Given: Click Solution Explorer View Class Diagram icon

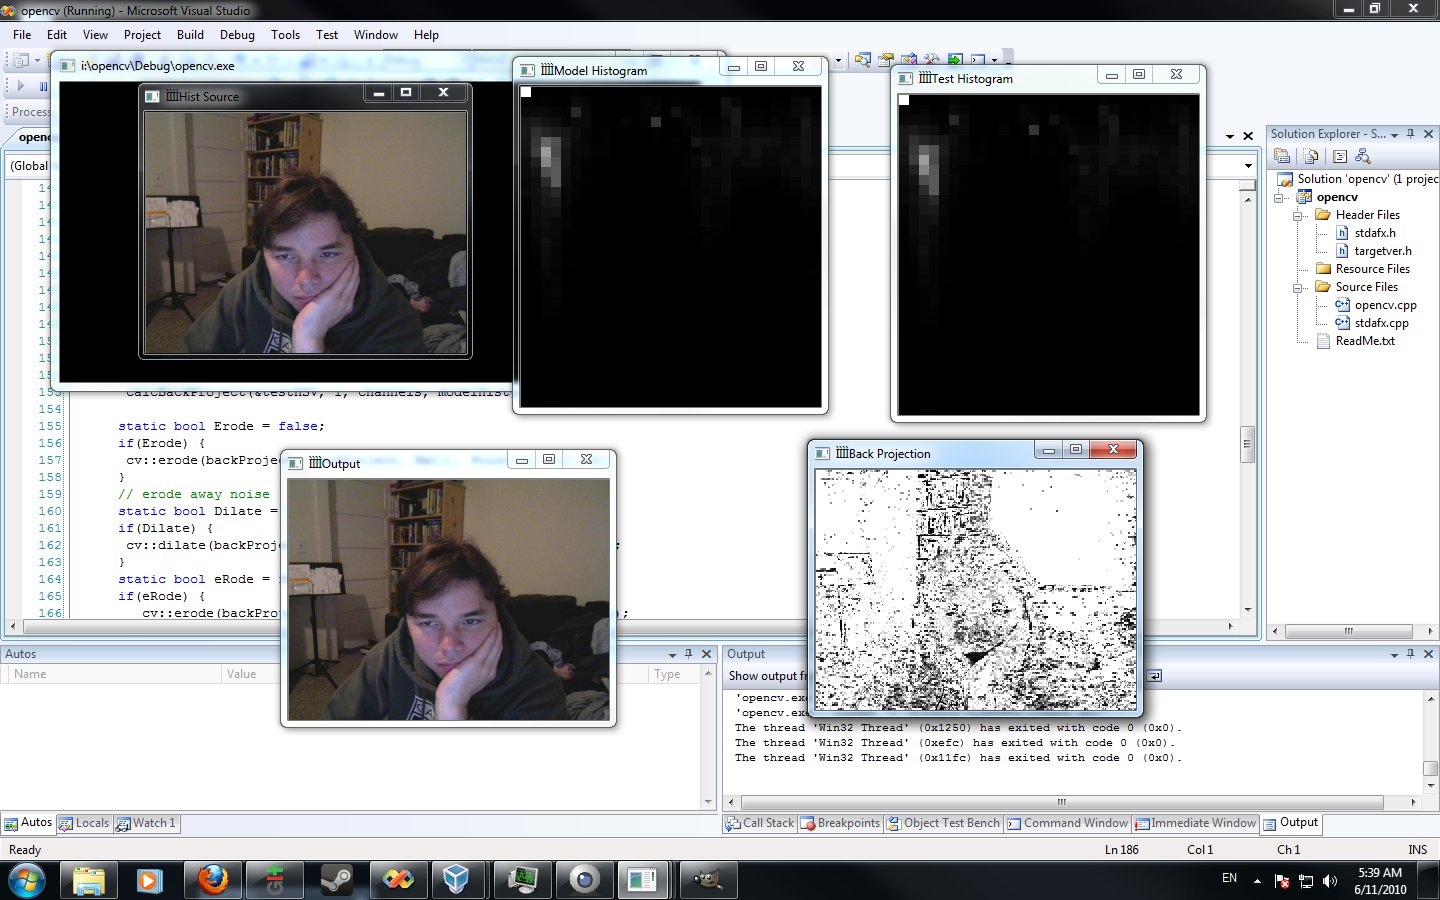Looking at the screenshot, I should 1362,156.
